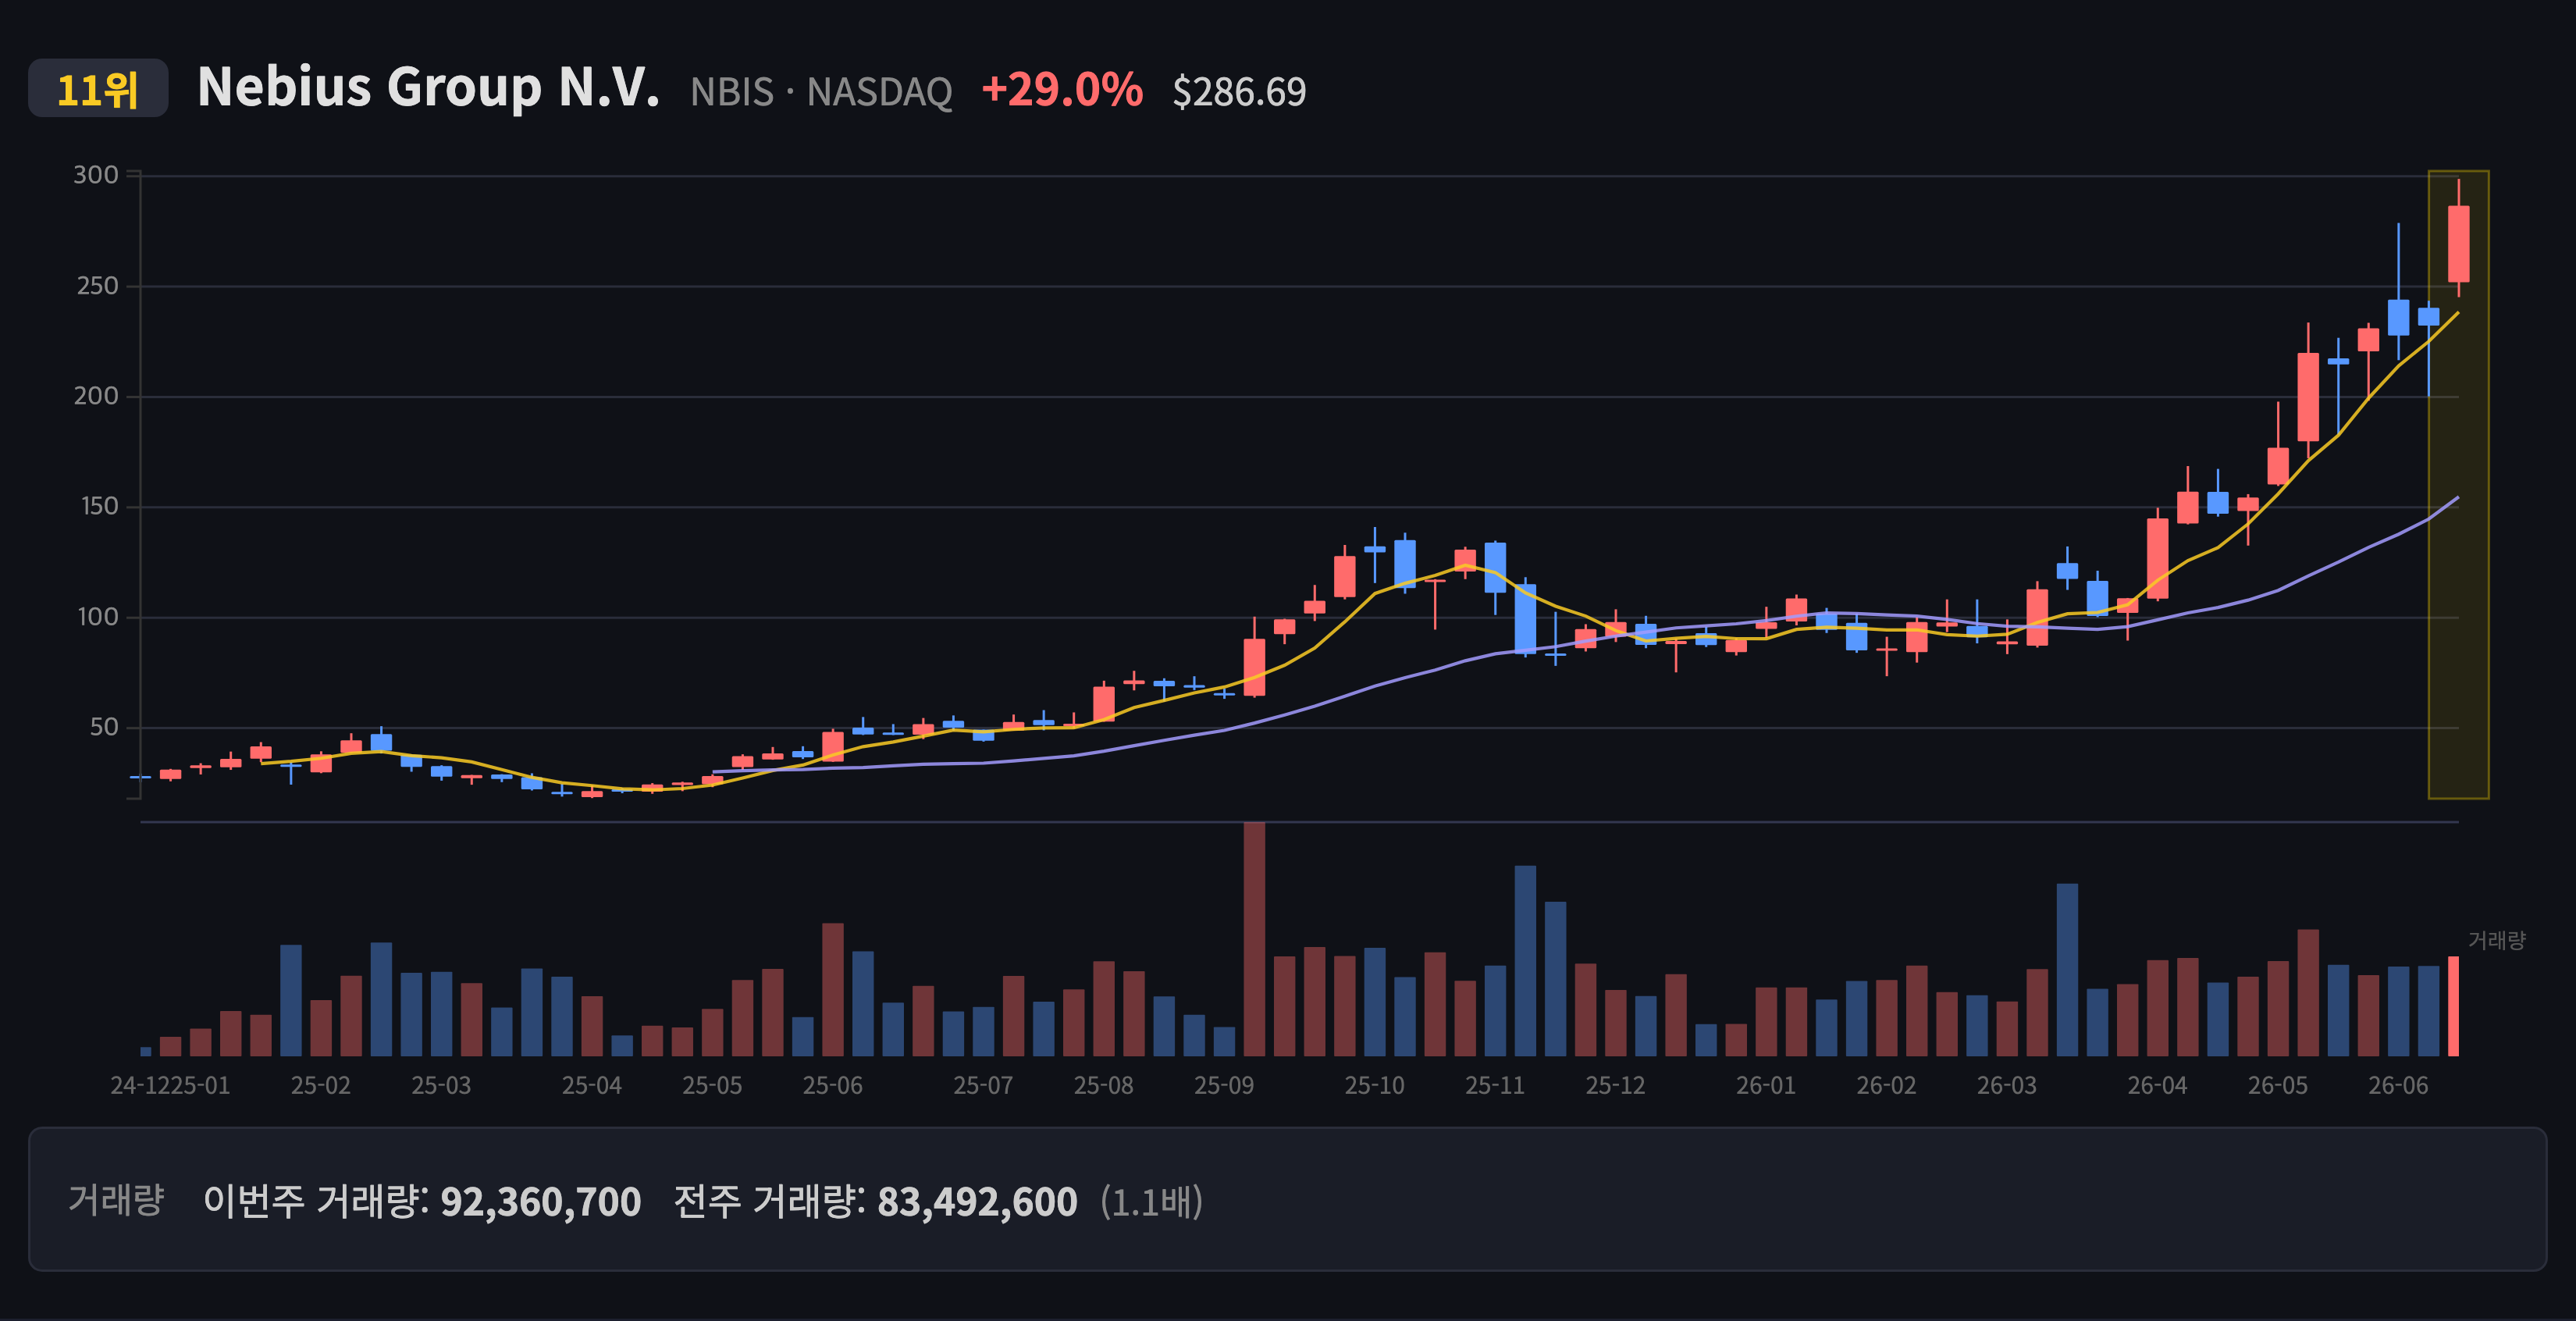Click the 26-06 date axis label

coord(2398,1085)
